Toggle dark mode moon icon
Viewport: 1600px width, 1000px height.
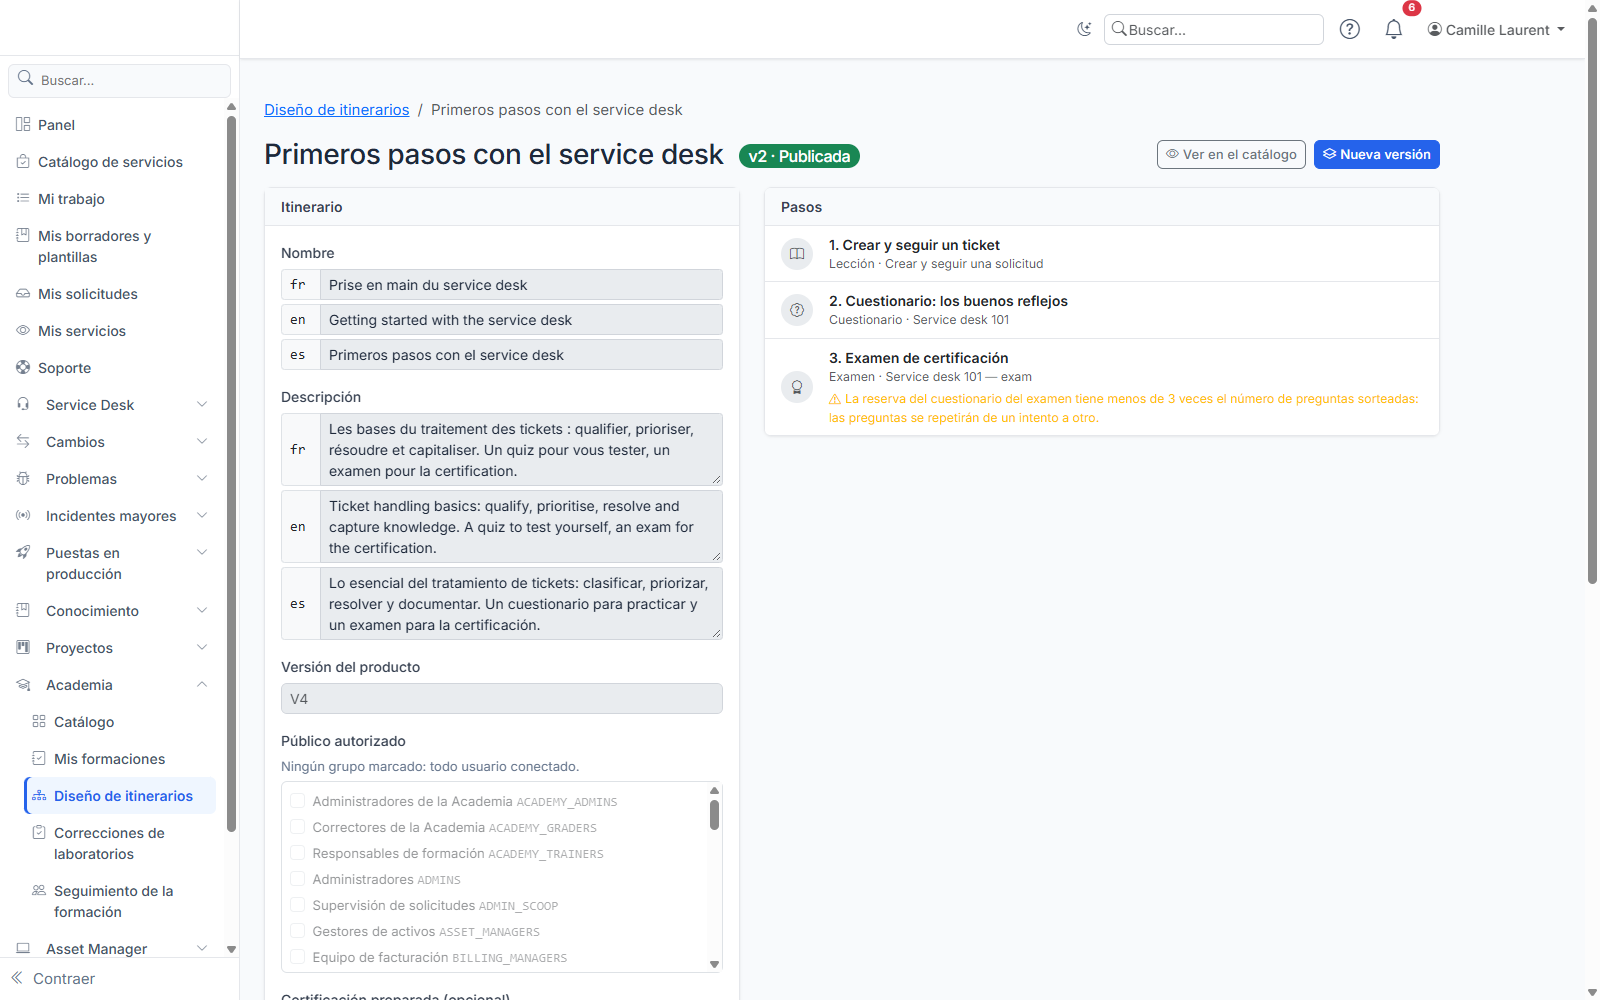click(x=1084, y=29)
